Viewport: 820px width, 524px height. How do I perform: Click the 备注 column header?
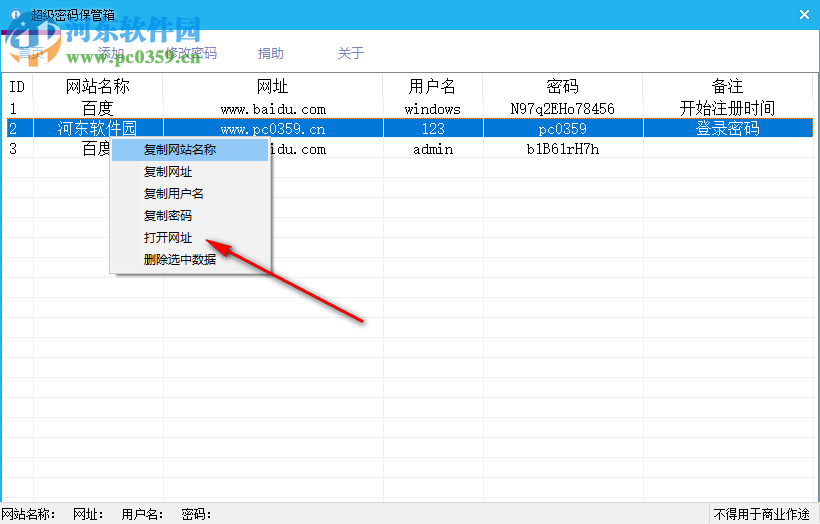(x=727, y=86)
